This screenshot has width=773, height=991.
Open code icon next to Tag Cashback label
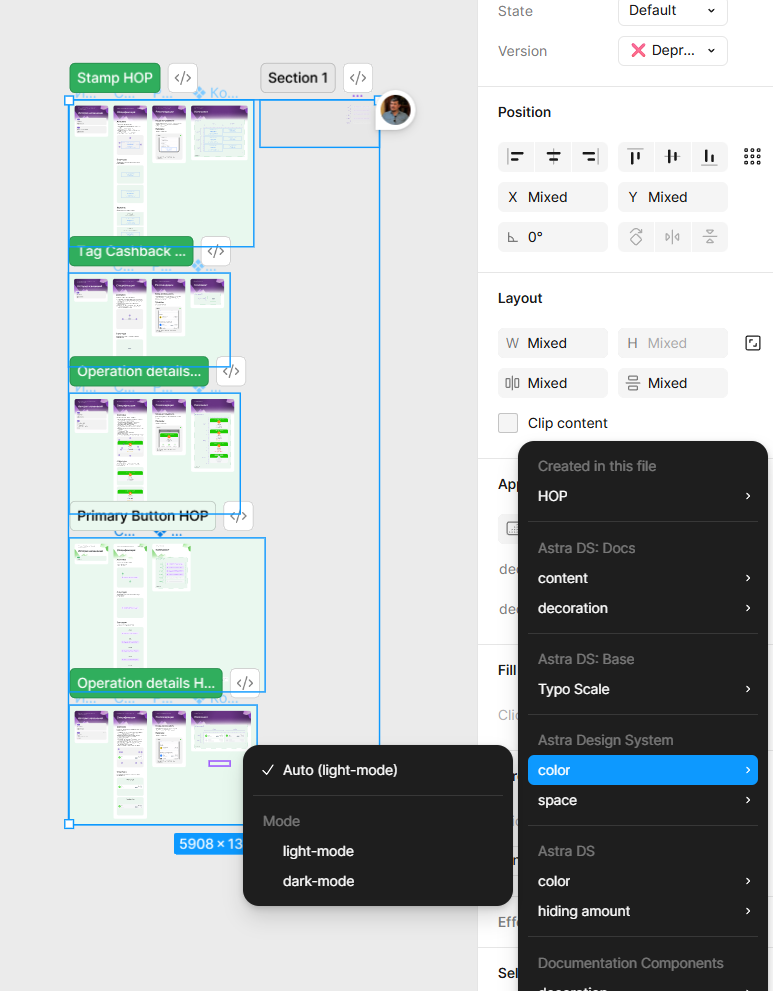coord(216,252)
